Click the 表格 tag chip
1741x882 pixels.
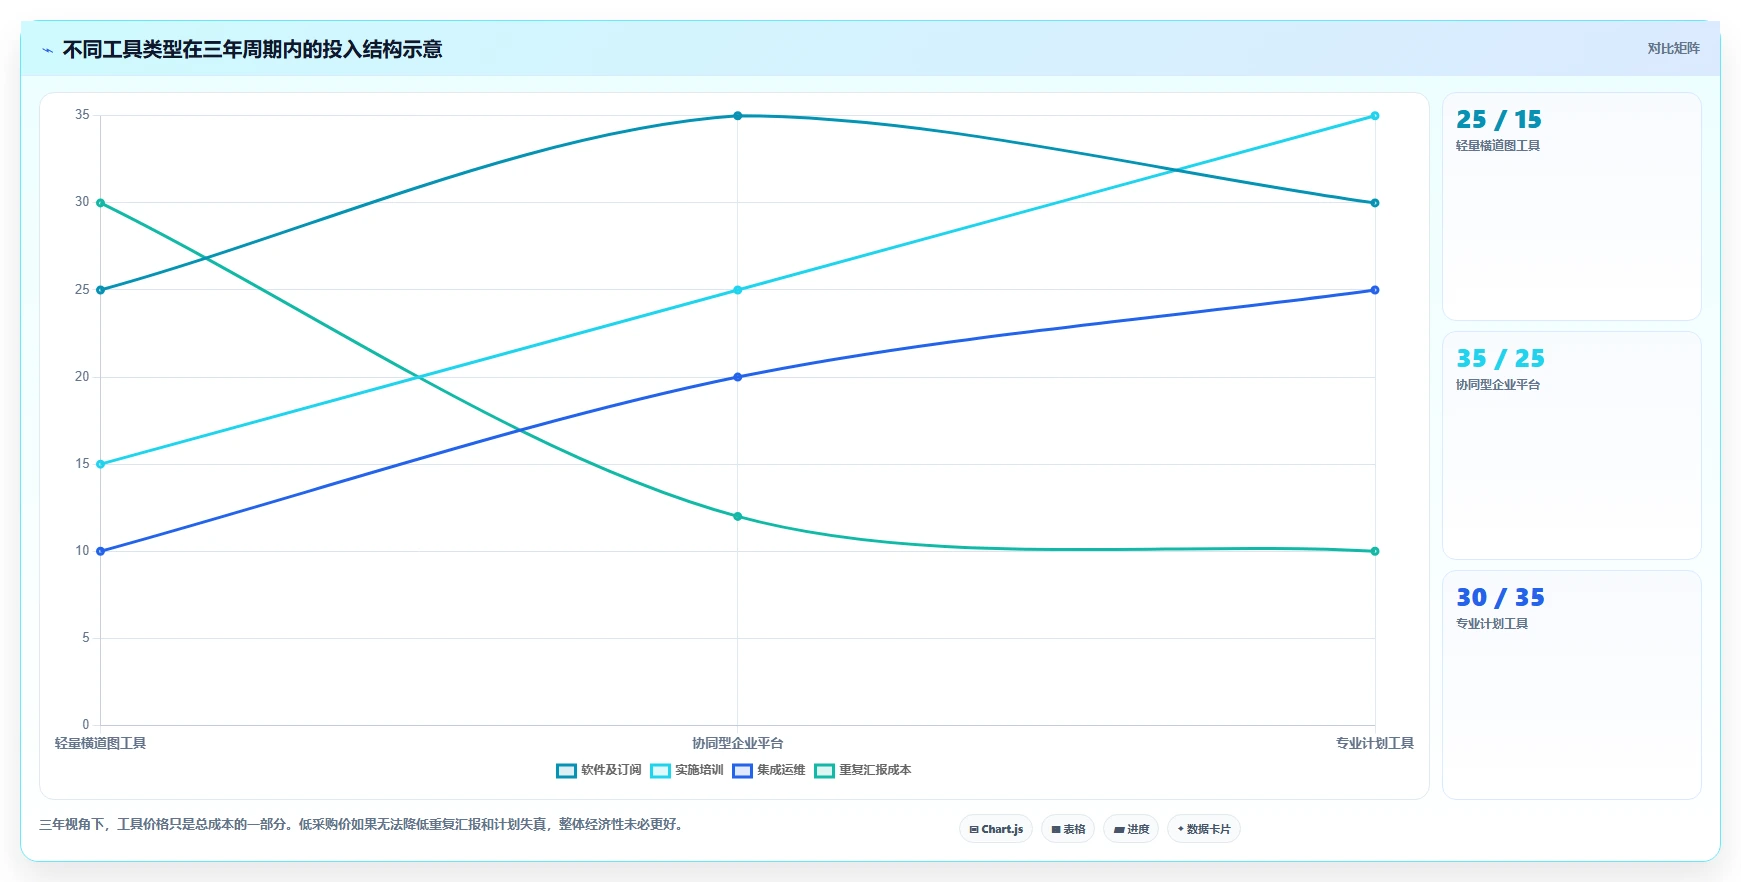click(1068, 829)
